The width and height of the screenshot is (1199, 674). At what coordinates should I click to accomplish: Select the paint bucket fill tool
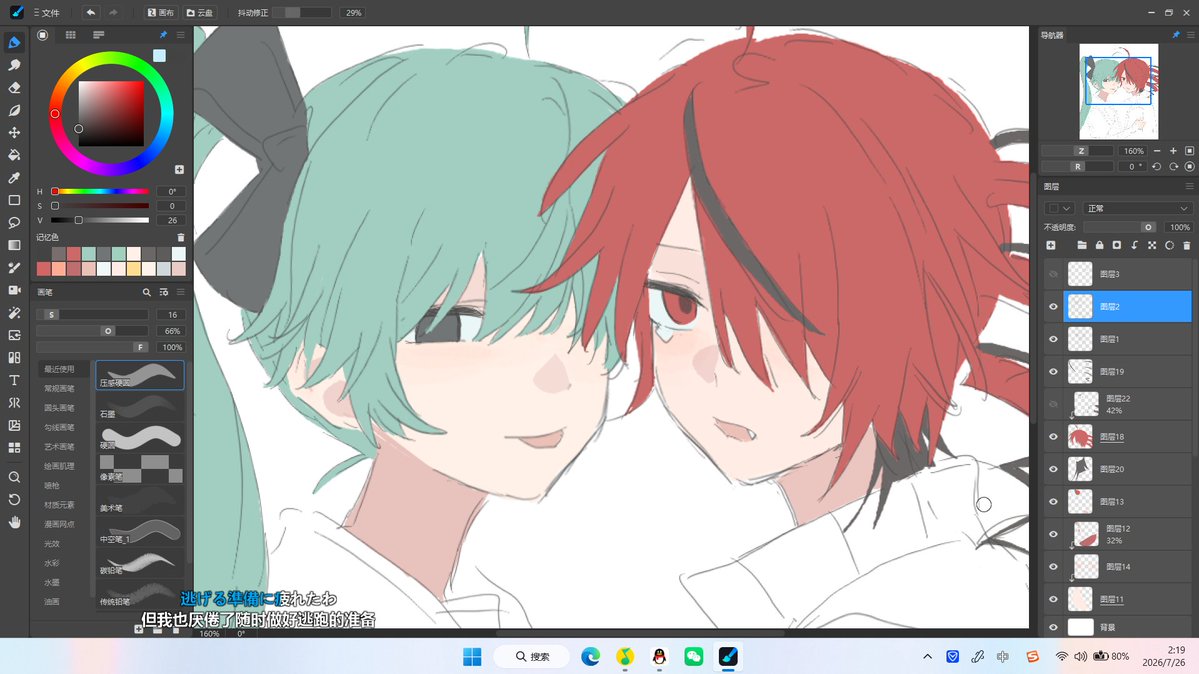click(14, 155)
